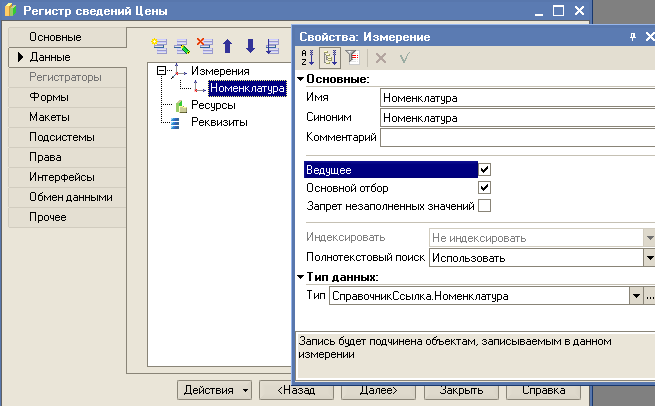Move selected item down with arrow icon
The image size is (655, 406).
tap(250, 46)
